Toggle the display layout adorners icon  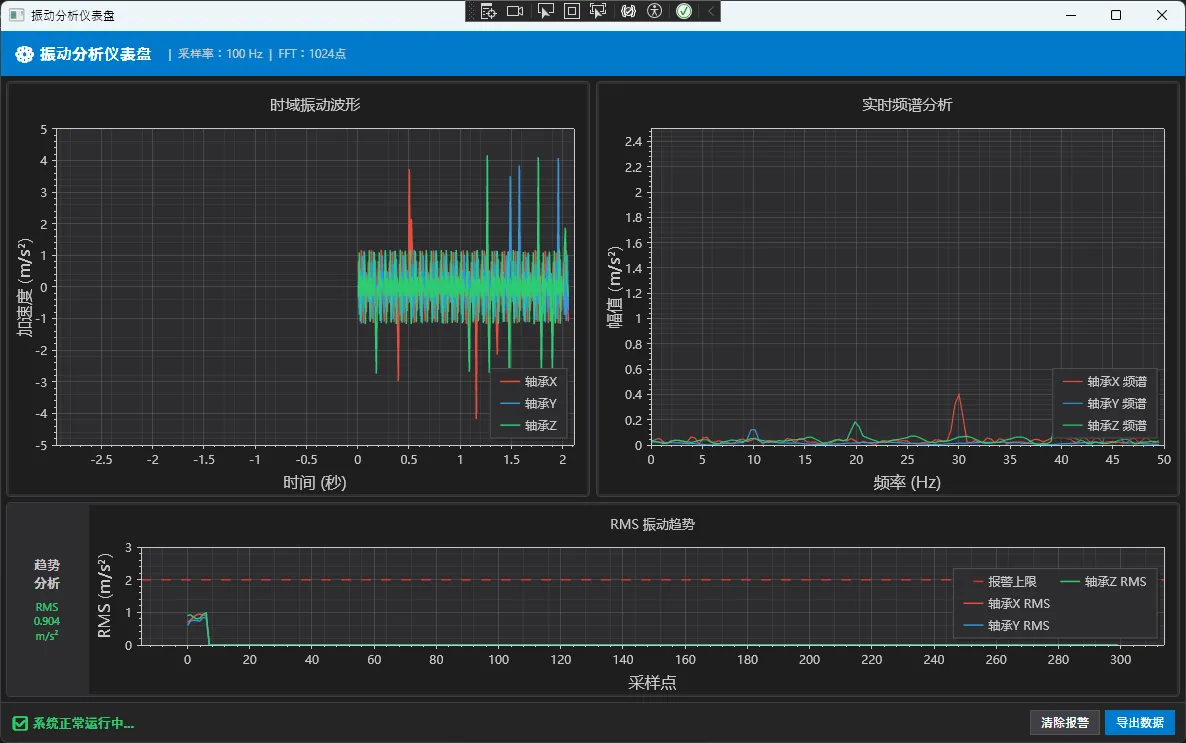pos(572,11)
